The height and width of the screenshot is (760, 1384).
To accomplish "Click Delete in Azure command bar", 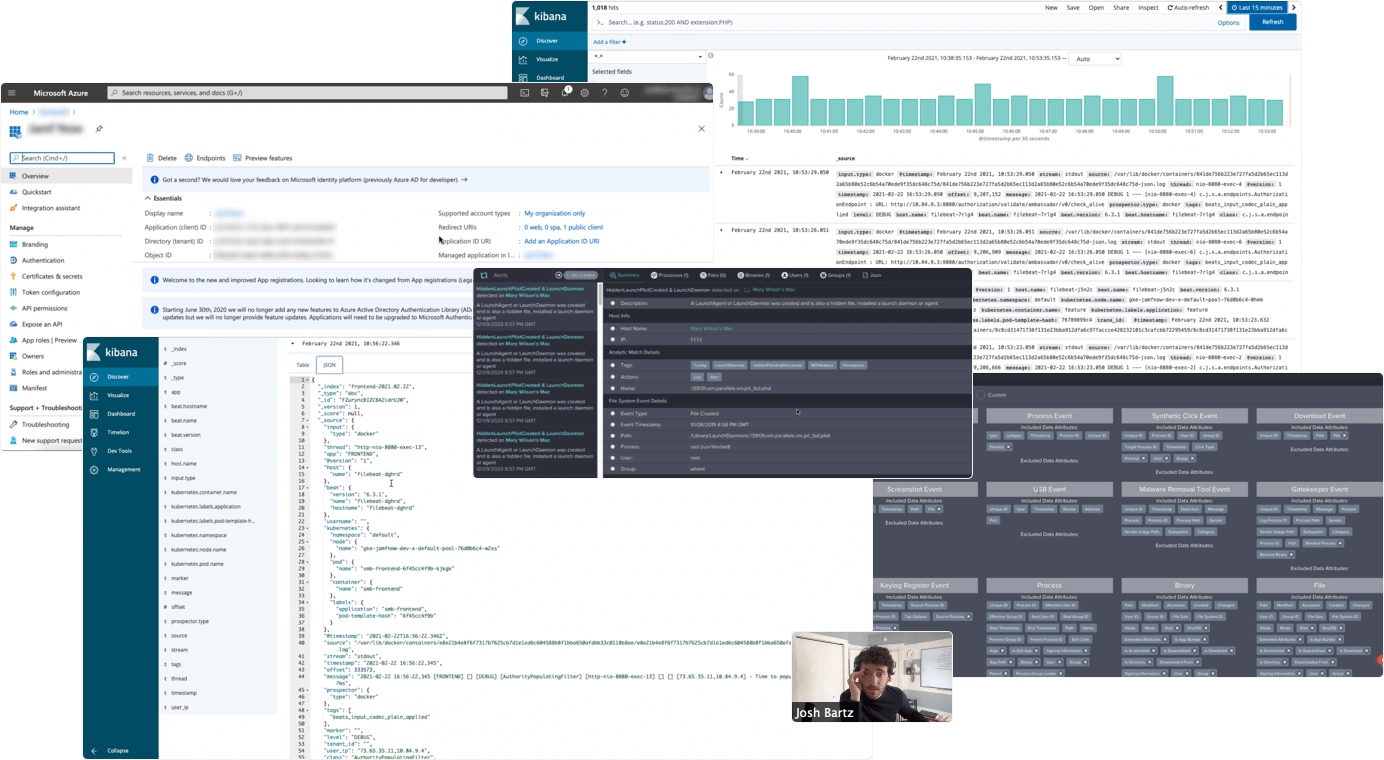I will coord(161,158).
